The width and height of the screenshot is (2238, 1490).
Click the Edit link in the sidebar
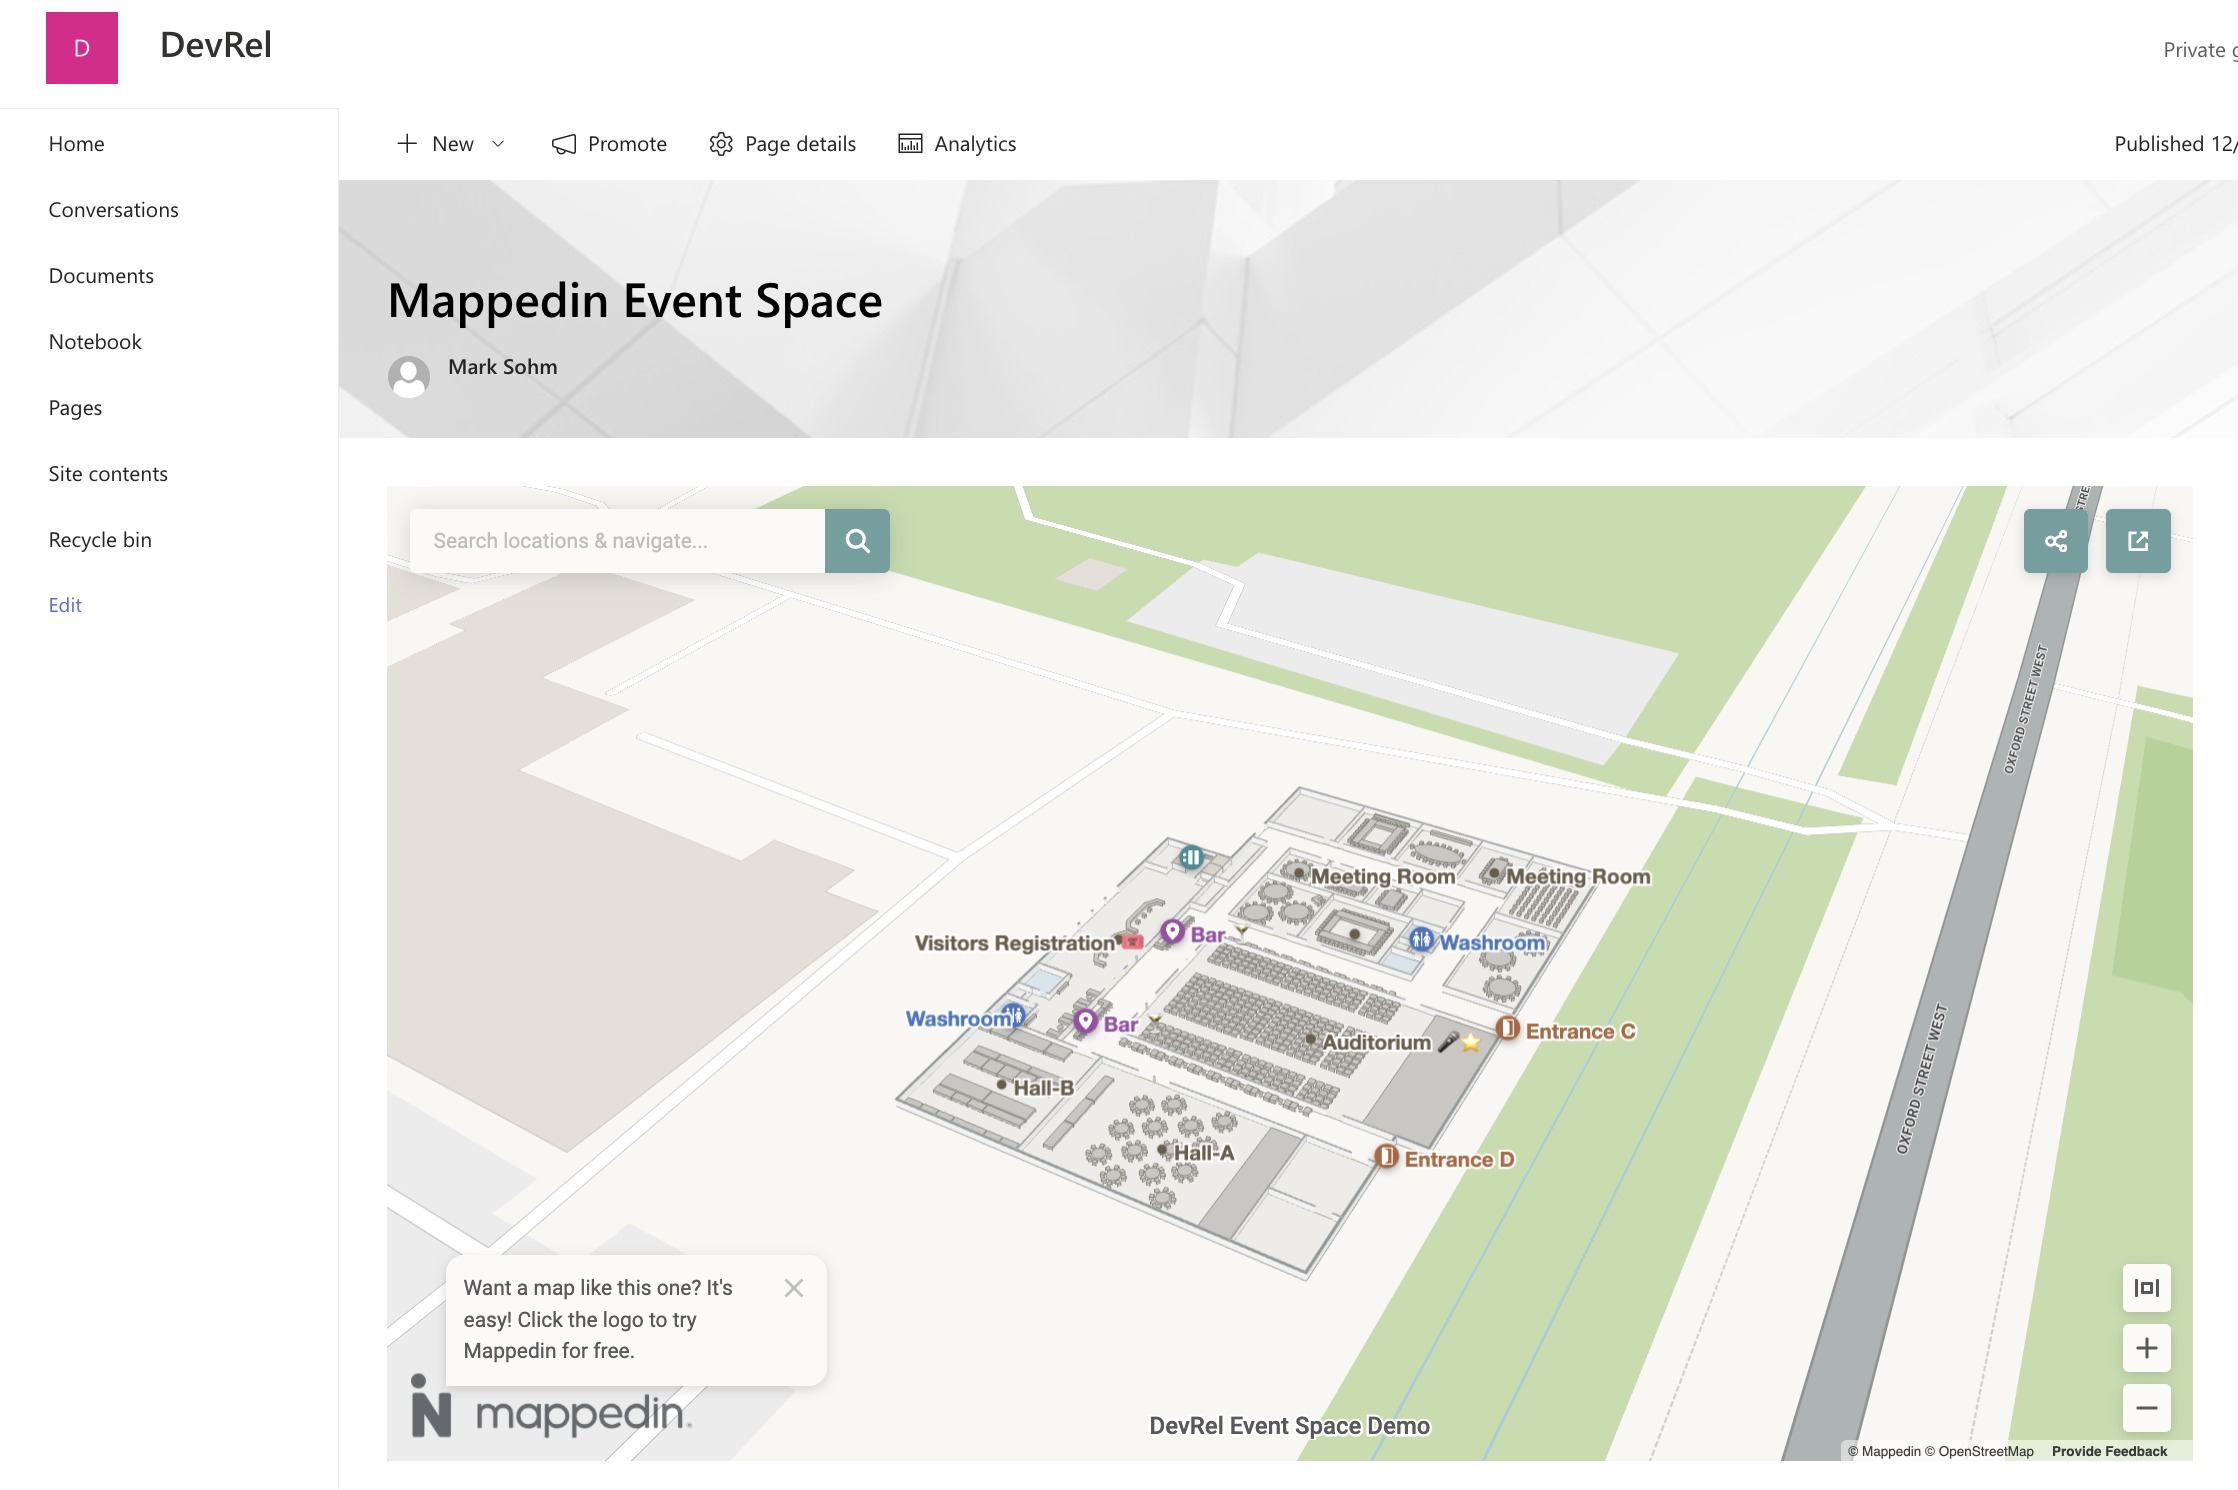[x=64, y=604]
